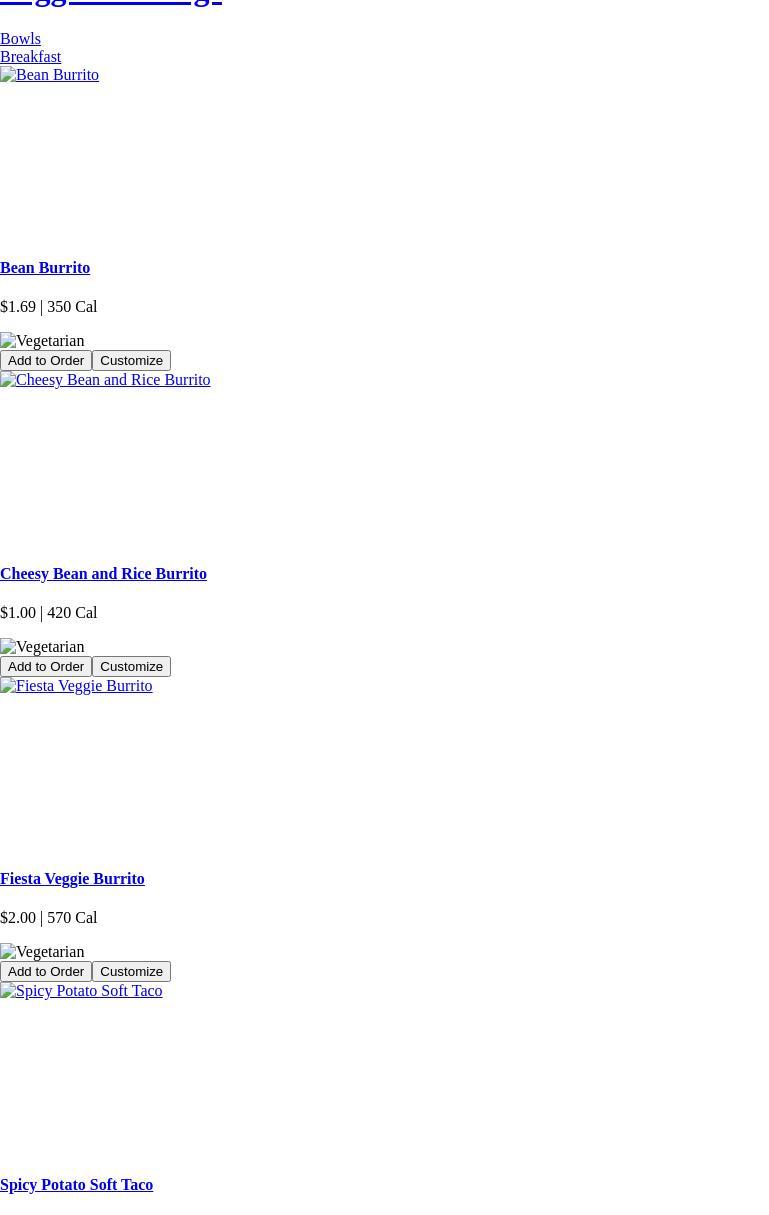Open the Bean Burrito product image
The image size is (769, 1215).
click(x=49, y=75)
